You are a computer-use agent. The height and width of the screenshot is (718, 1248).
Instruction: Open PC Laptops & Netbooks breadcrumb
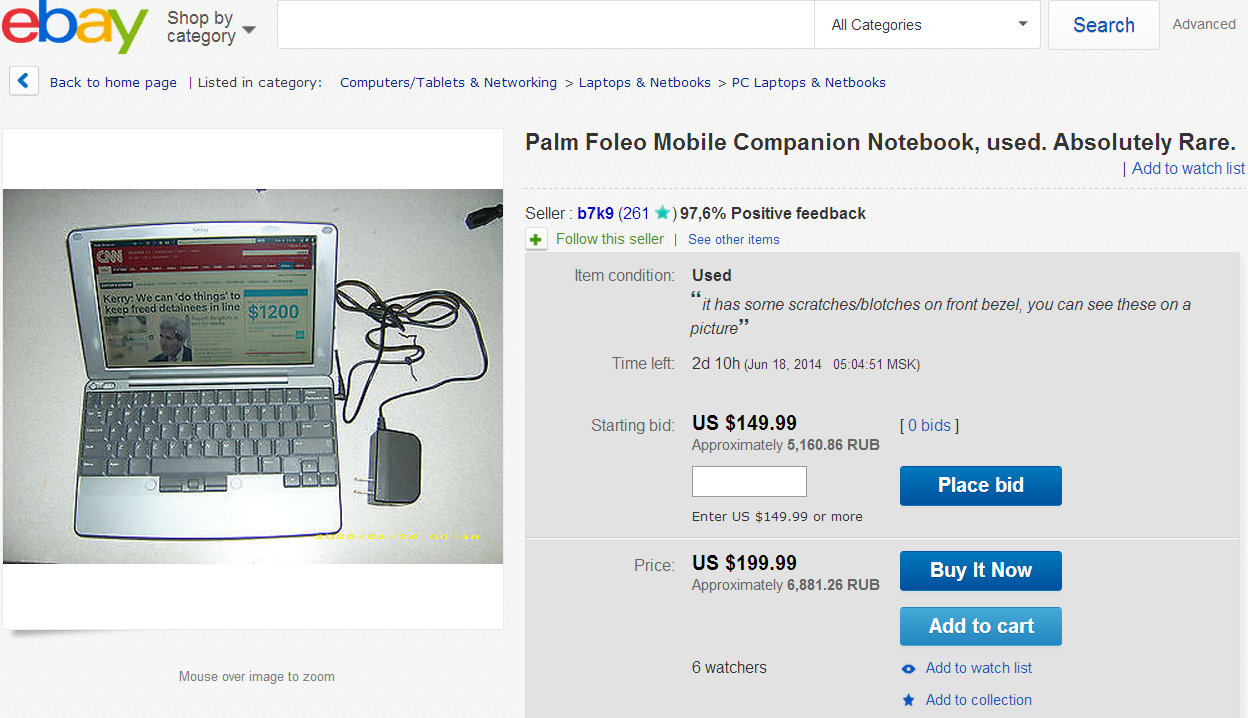(x=809, y=83)
